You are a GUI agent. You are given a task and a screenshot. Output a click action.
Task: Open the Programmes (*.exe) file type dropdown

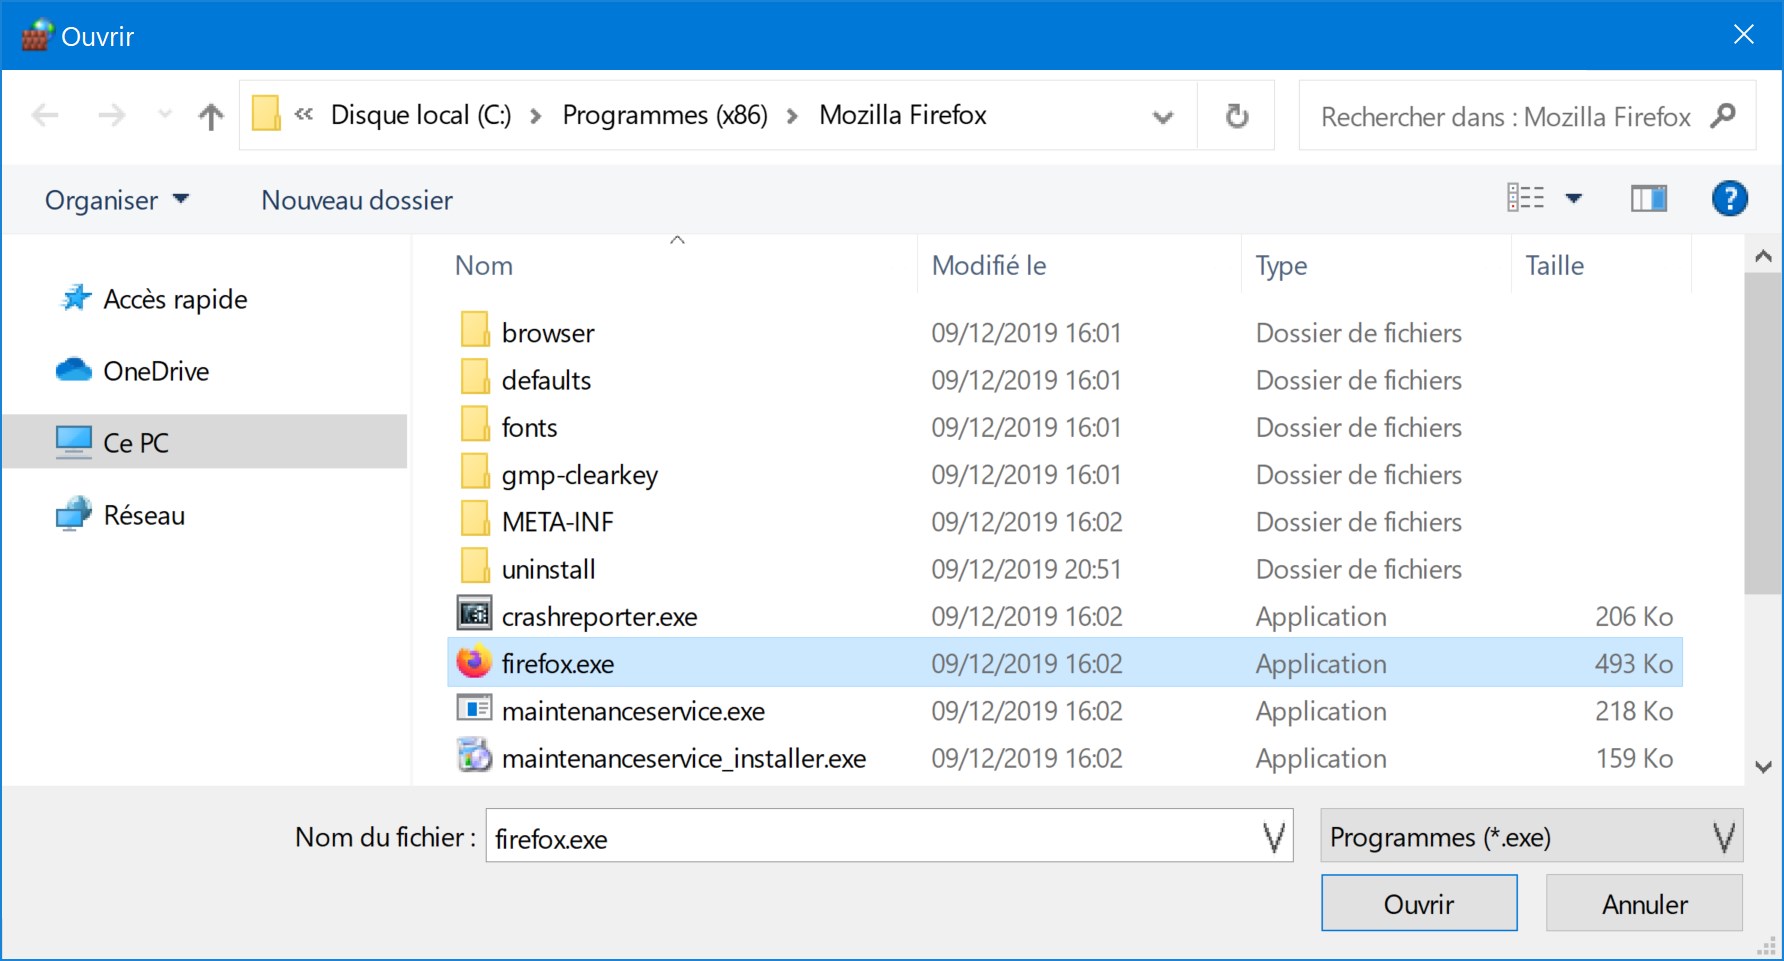(x=1532, y=836)
